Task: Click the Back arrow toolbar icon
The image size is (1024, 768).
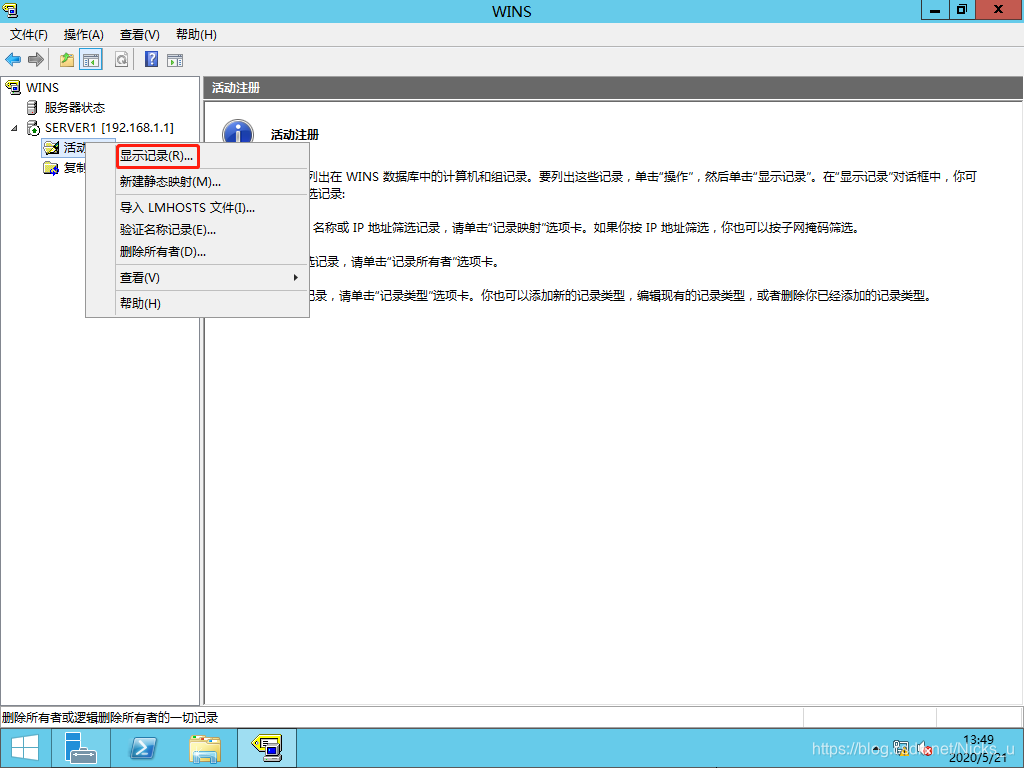Action: click(13, 60)
